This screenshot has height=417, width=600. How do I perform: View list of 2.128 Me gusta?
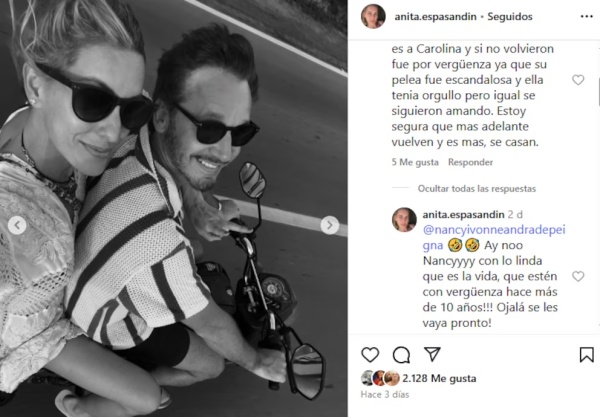click(439, 379)
